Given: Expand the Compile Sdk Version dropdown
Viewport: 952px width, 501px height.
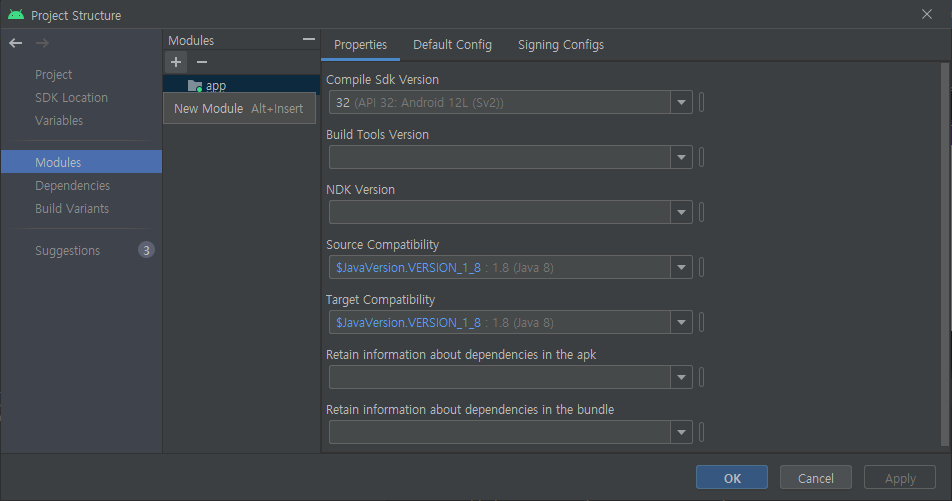Looking at the screenshot, I should [681, 103].
